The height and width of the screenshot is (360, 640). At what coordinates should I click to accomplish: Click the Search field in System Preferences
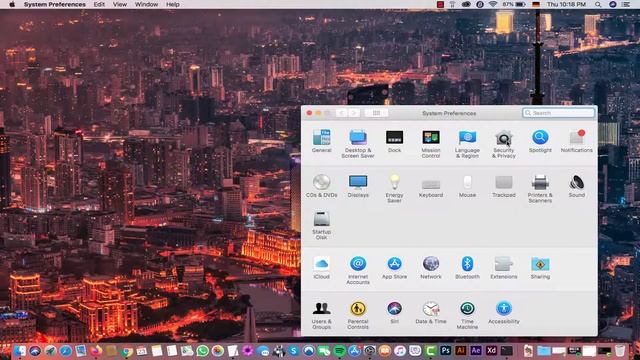tap(558, 113)
